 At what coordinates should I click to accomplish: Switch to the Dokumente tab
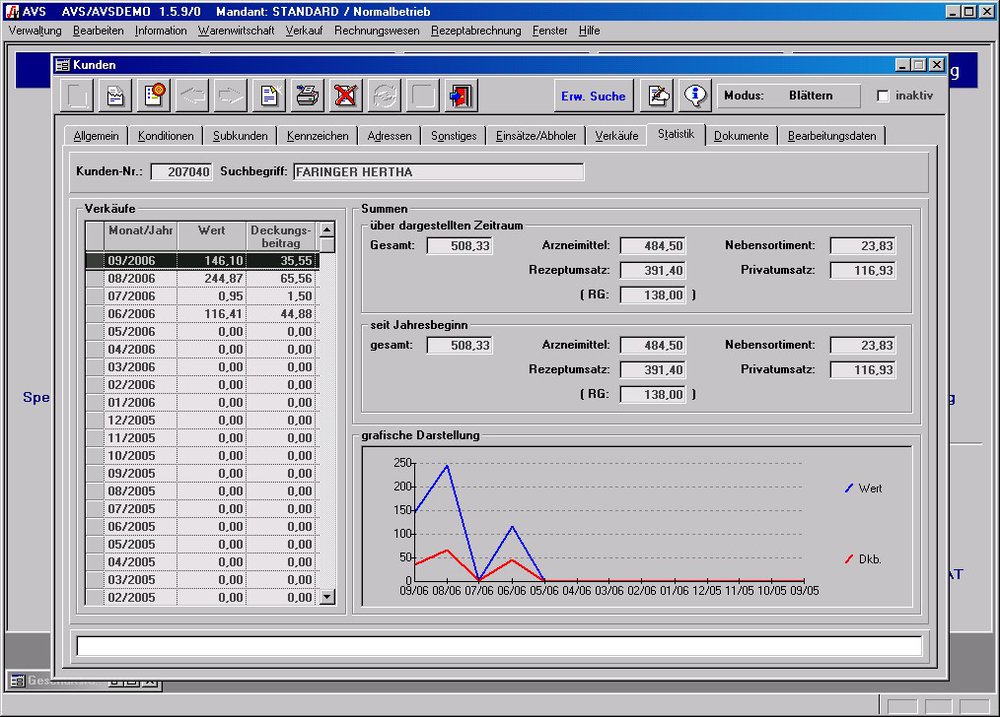click(x=741, y=136)
